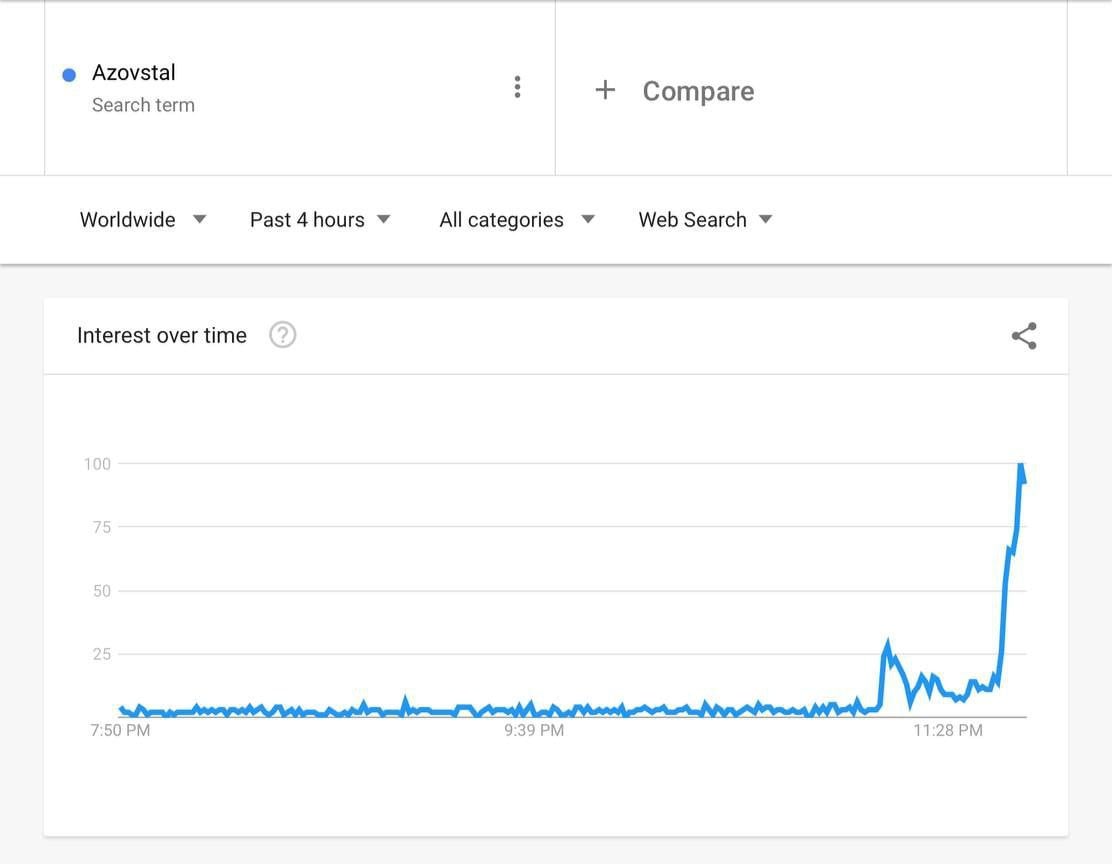Open the Worldwide region dropdown
This screenshot has width=1112, height=864.
(x=128, y=220)
